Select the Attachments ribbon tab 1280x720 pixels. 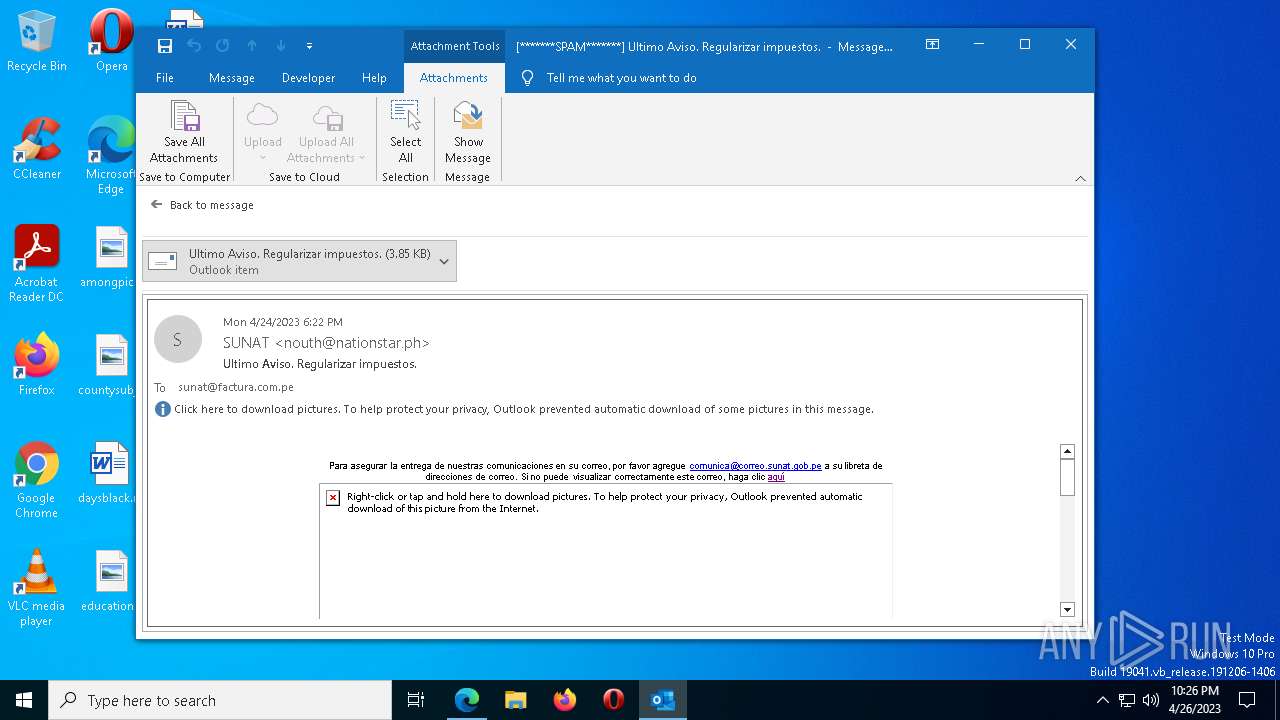(x=454, y=78)
